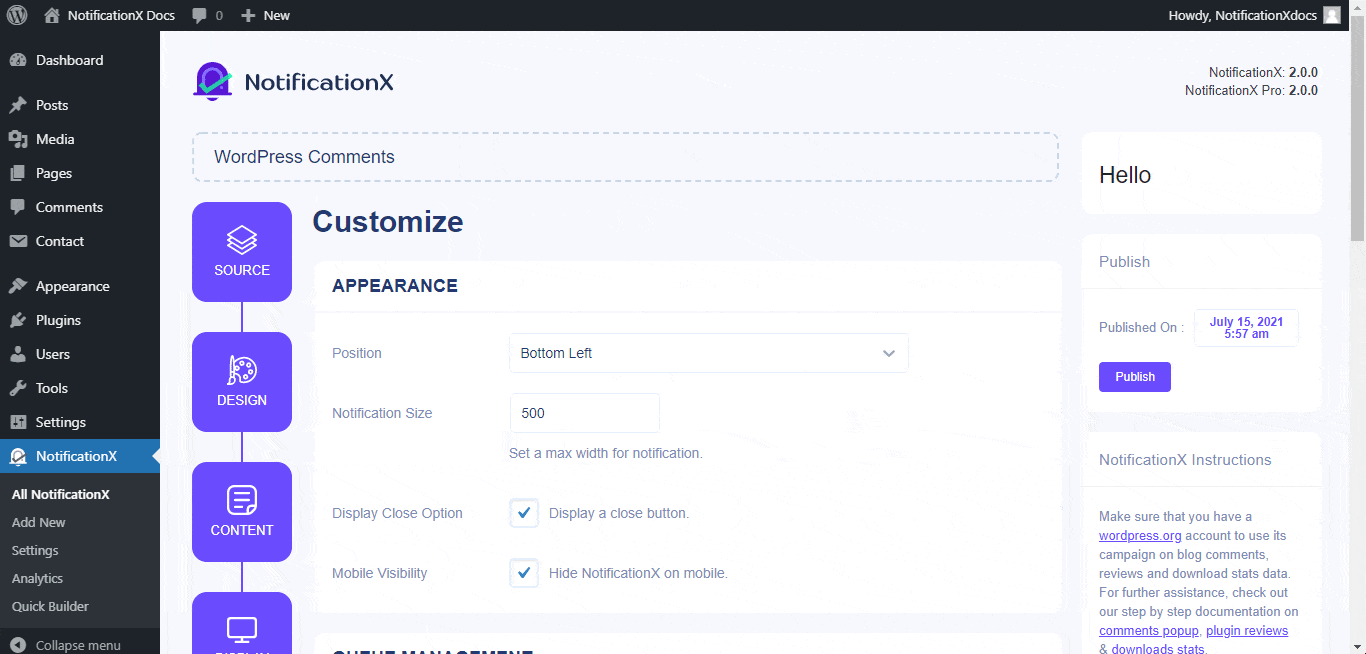The image size is (1366, 654).
Task: Click the Plugins plug icon in sidebar
Action: pos(18,320)
